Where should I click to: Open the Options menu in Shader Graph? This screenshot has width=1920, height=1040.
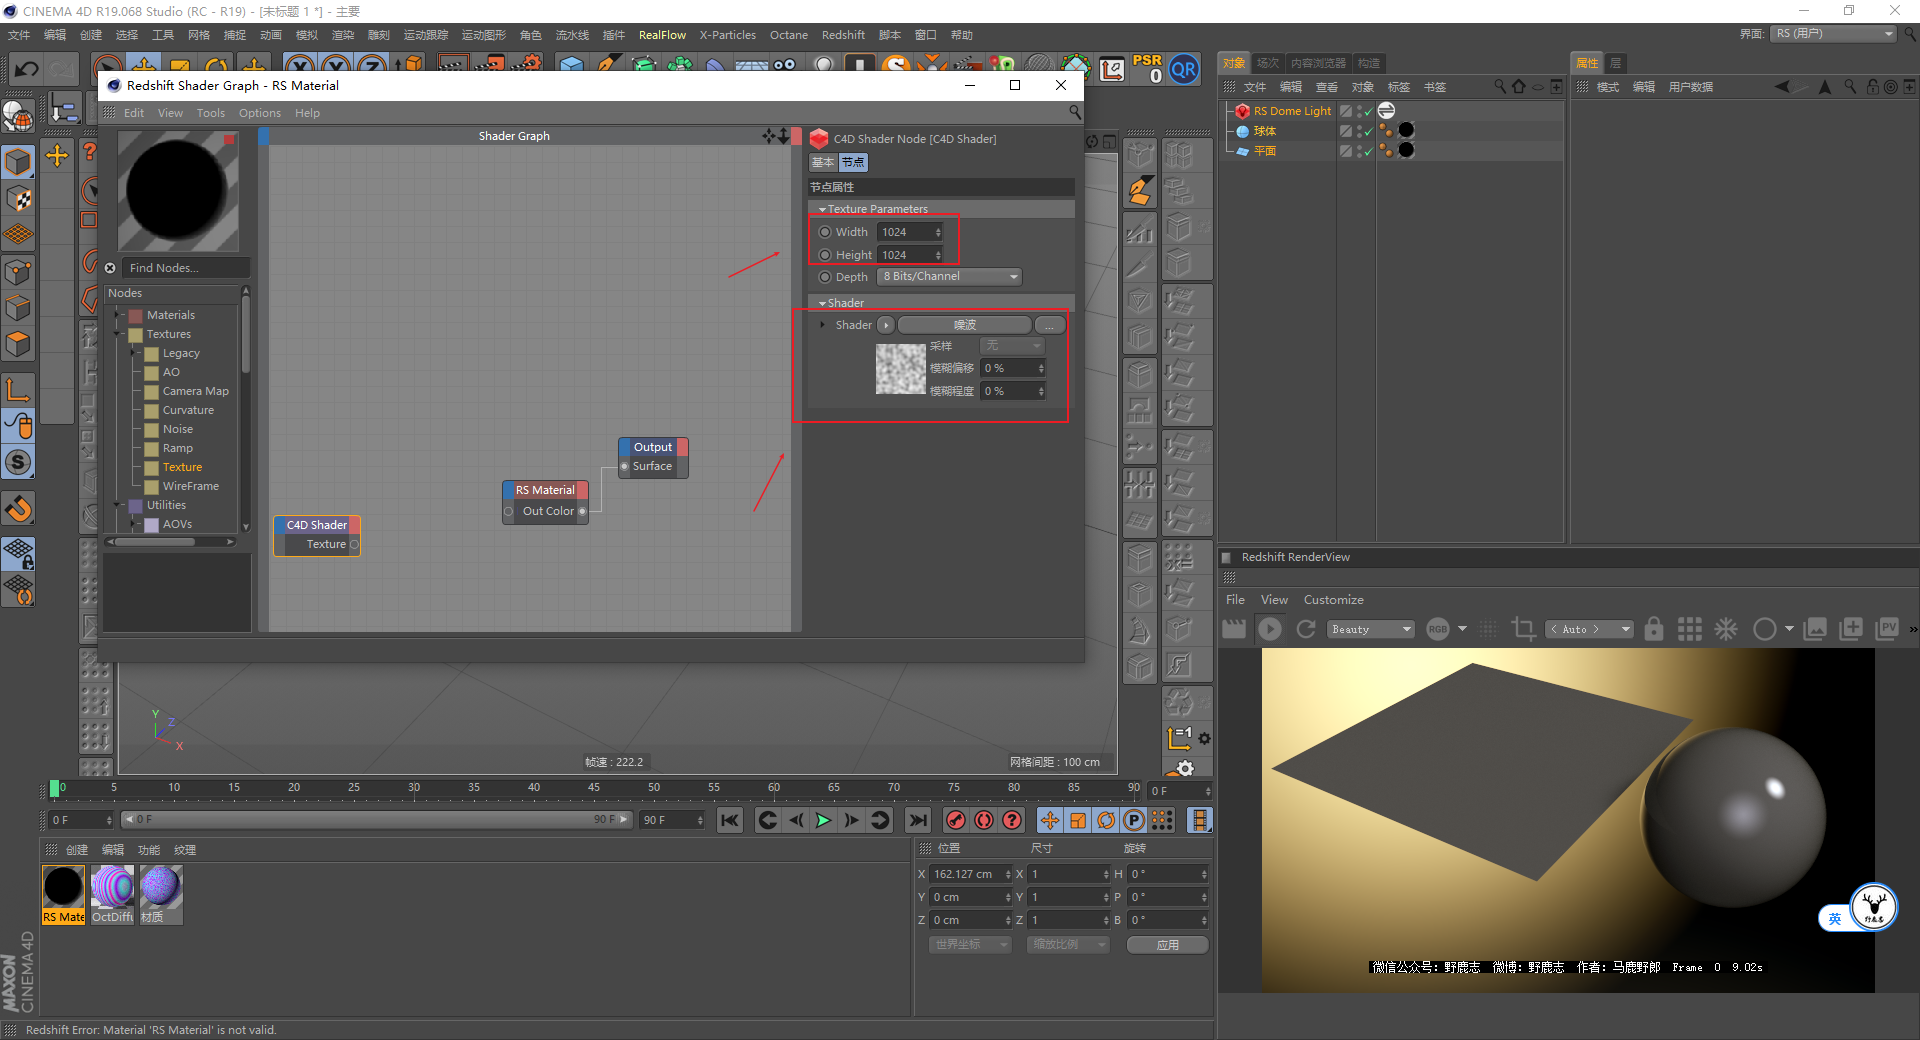pyautogui.click(x=260, y=113)
